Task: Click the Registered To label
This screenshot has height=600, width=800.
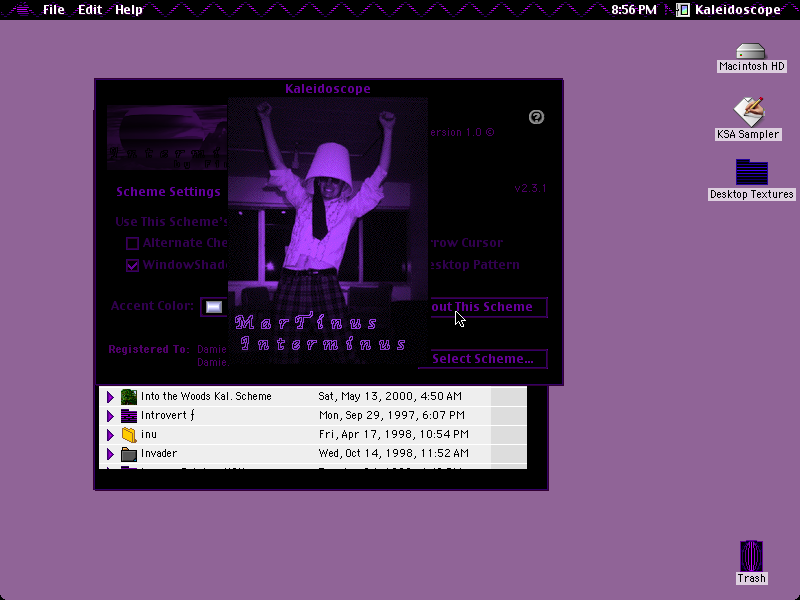Action: (x=149, y=349)
